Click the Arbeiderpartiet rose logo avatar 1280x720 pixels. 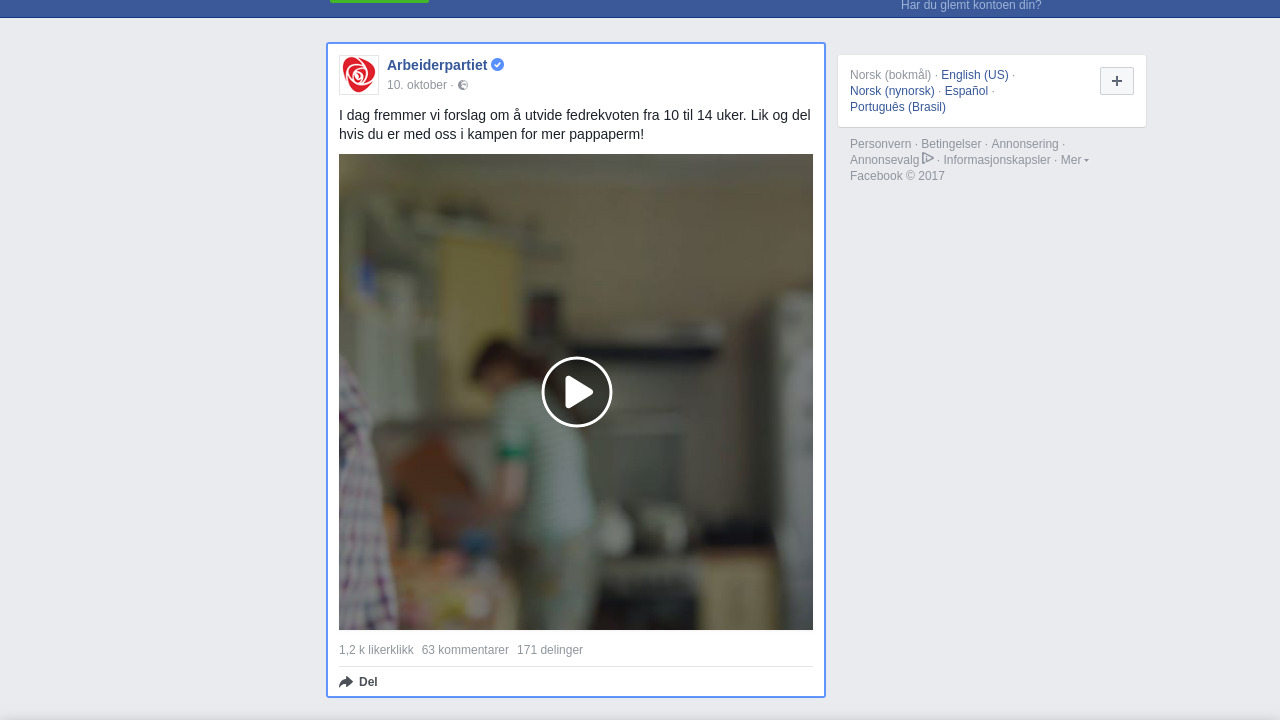point(359,75)
